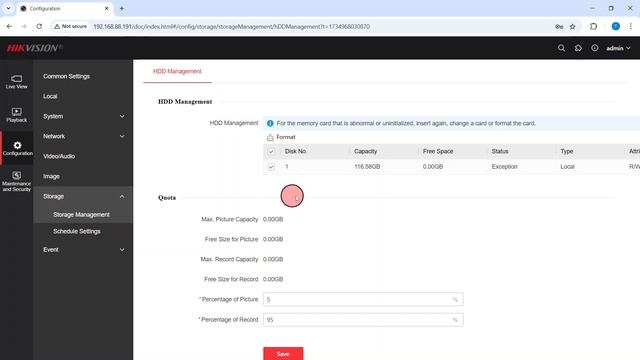Viewport: 640px width, 360px height.
Task: Open the plugin icon in header
Action: (578, 48)
